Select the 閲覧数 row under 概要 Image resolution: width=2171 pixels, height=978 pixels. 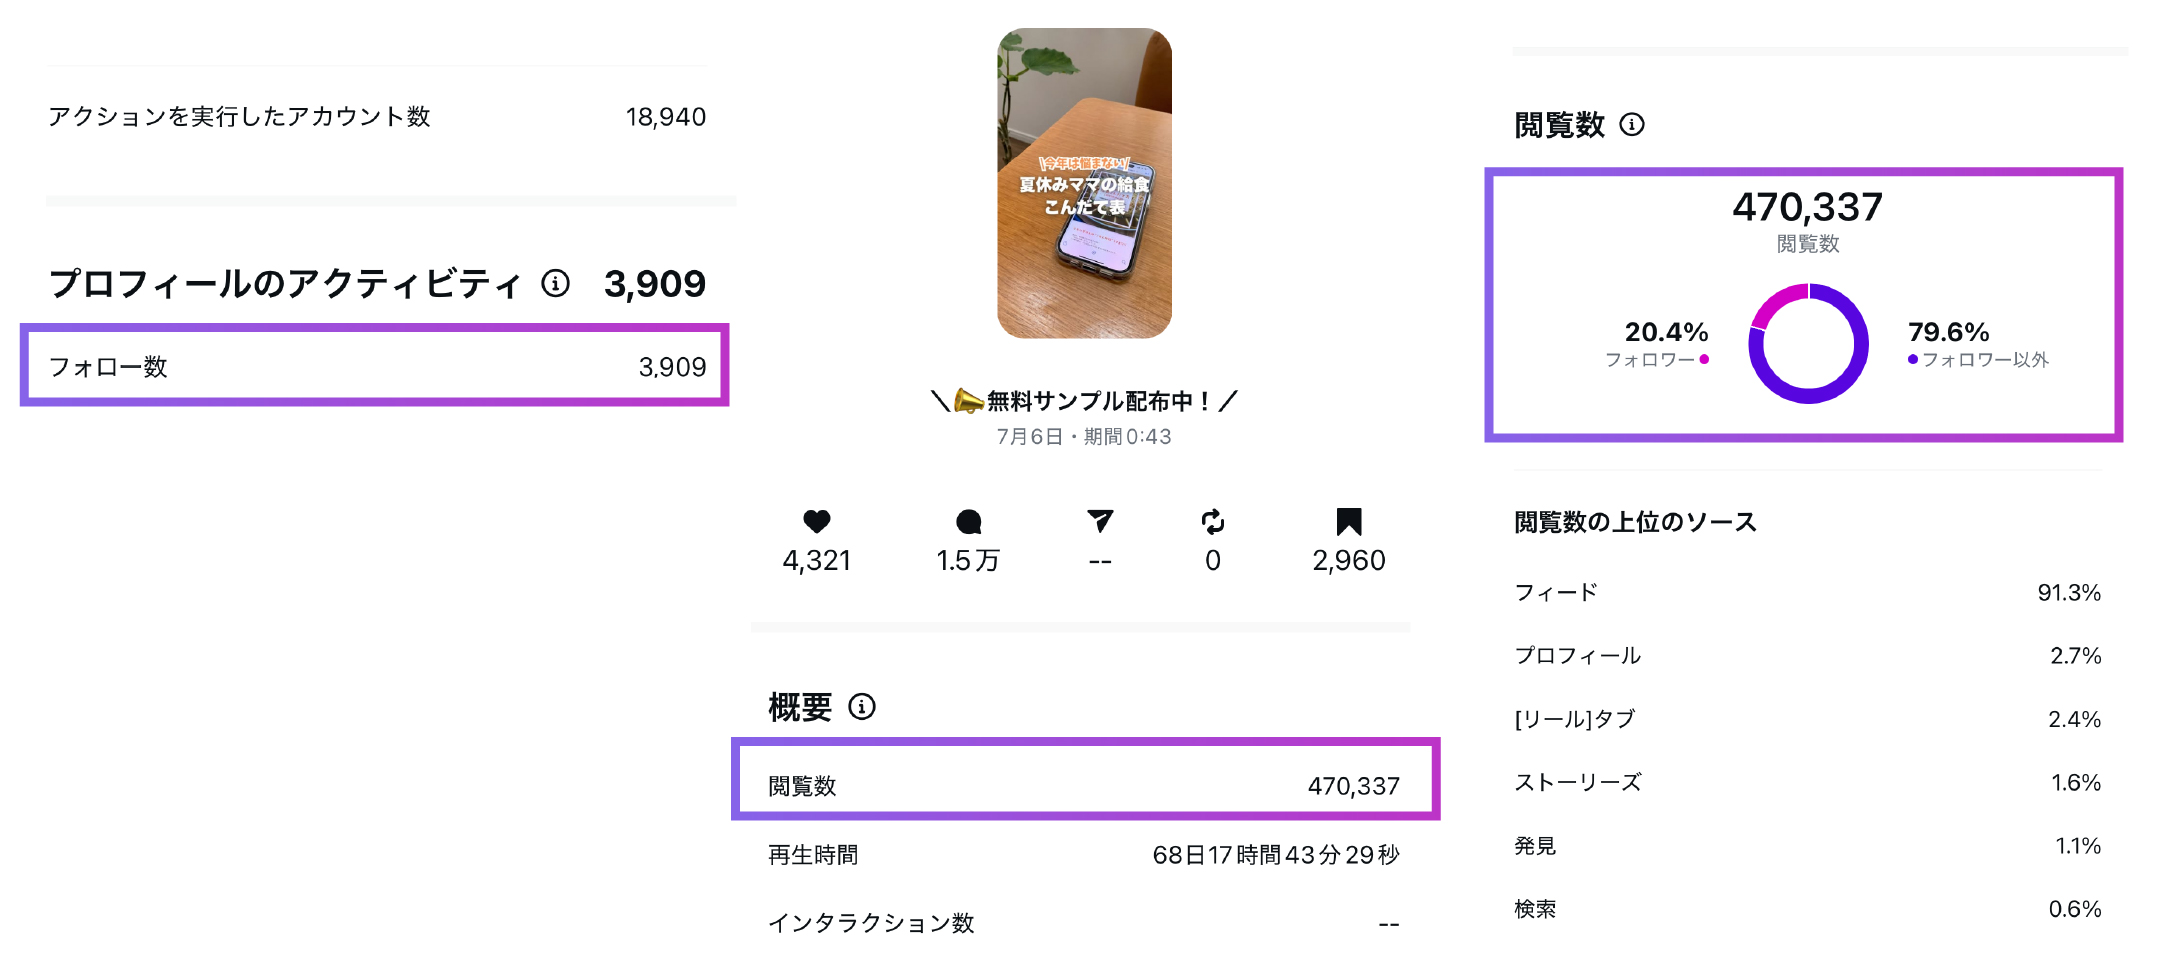pos(1084,785)
